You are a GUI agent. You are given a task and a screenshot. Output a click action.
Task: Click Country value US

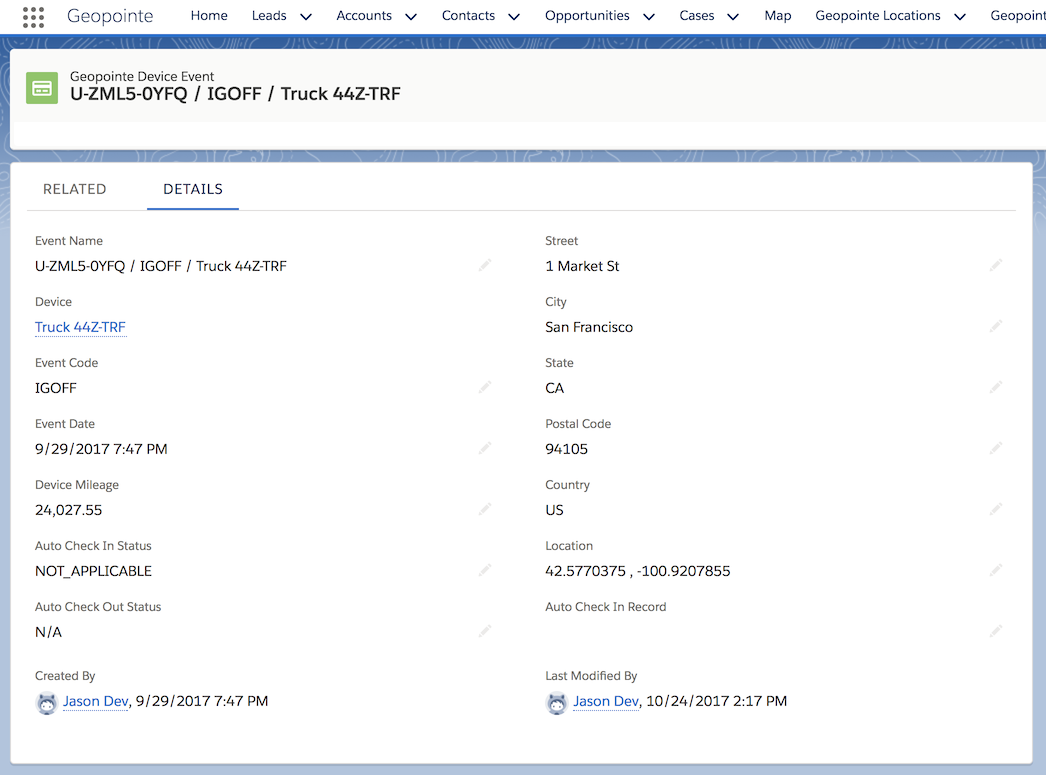click(x=554, y=510)
